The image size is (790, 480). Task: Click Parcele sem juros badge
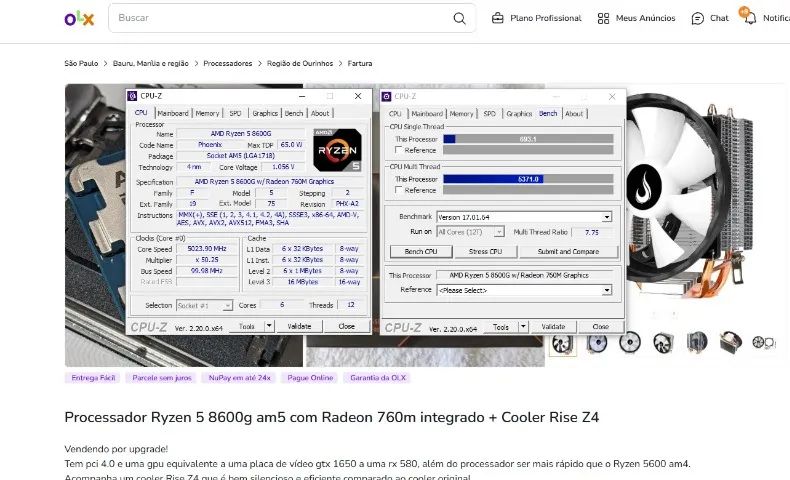coord(162,378)
